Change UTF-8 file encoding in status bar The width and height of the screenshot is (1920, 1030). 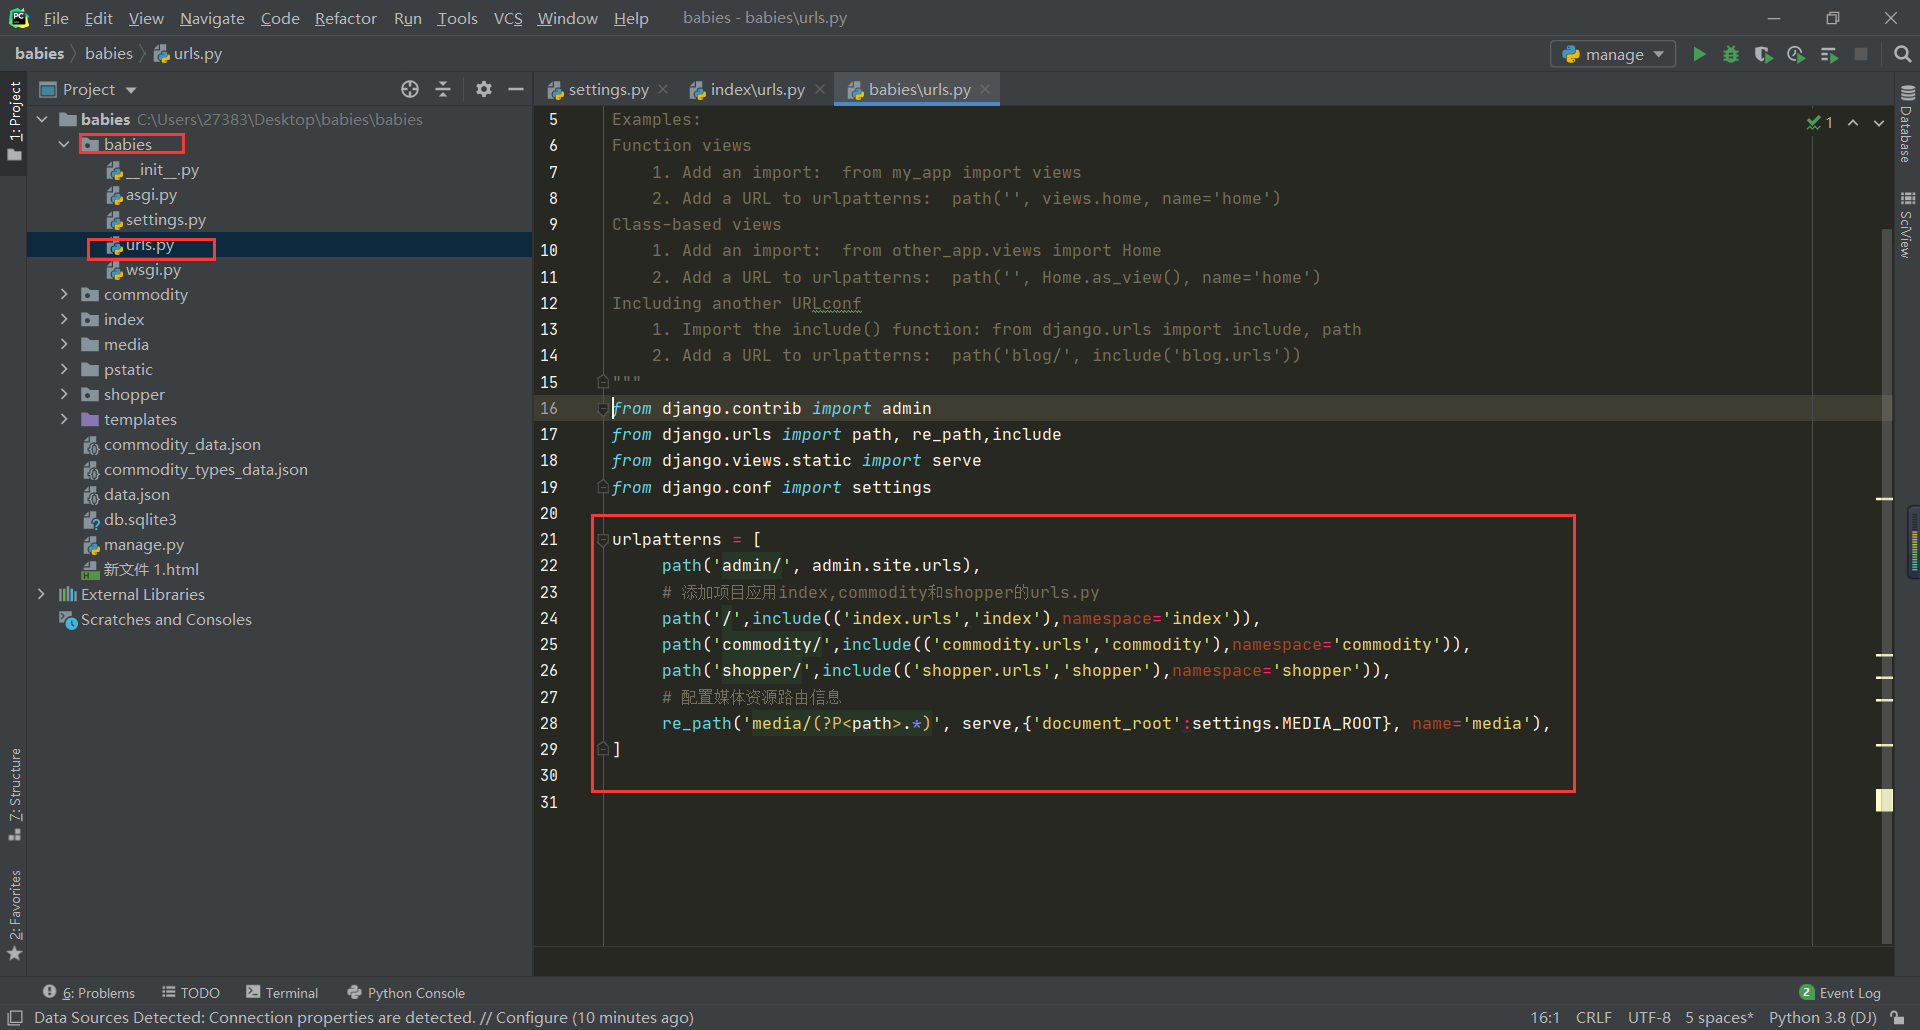[1649, 1017]
